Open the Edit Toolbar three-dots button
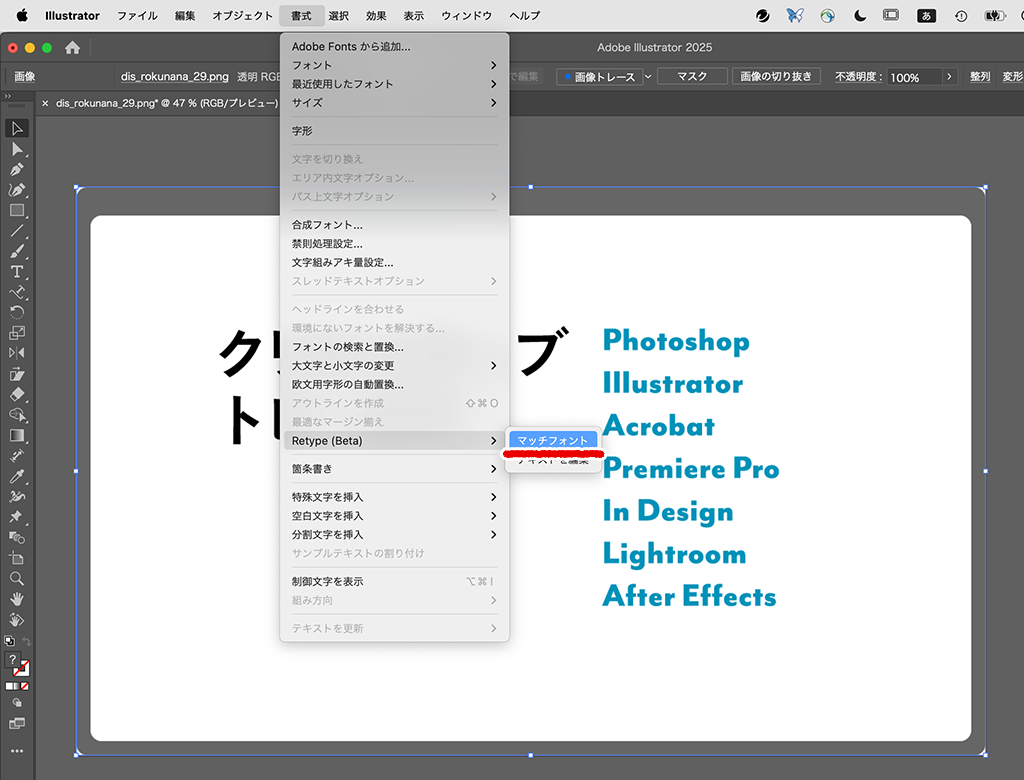Screen dimensions: 1024x780 click(17, 751)
